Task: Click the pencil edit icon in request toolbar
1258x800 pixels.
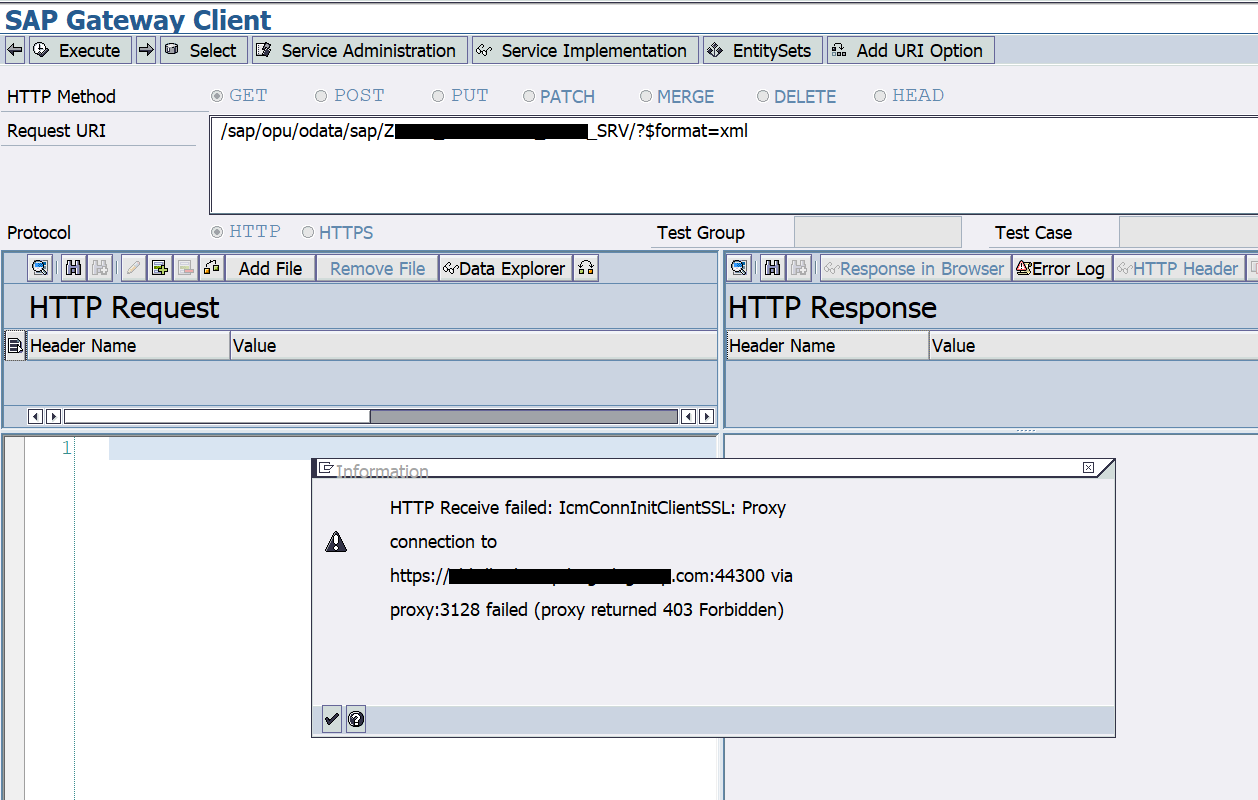Action: [x=133, y=268]
